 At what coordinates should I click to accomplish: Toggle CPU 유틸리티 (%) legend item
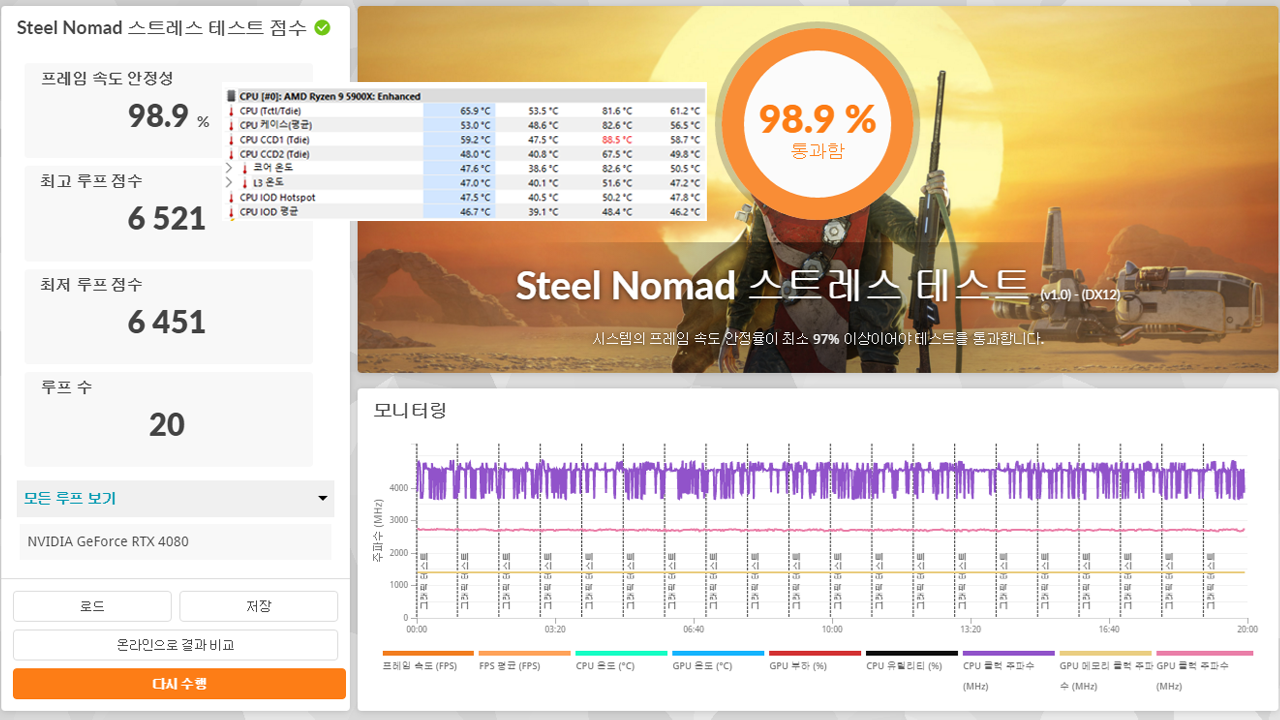(911, 661)
